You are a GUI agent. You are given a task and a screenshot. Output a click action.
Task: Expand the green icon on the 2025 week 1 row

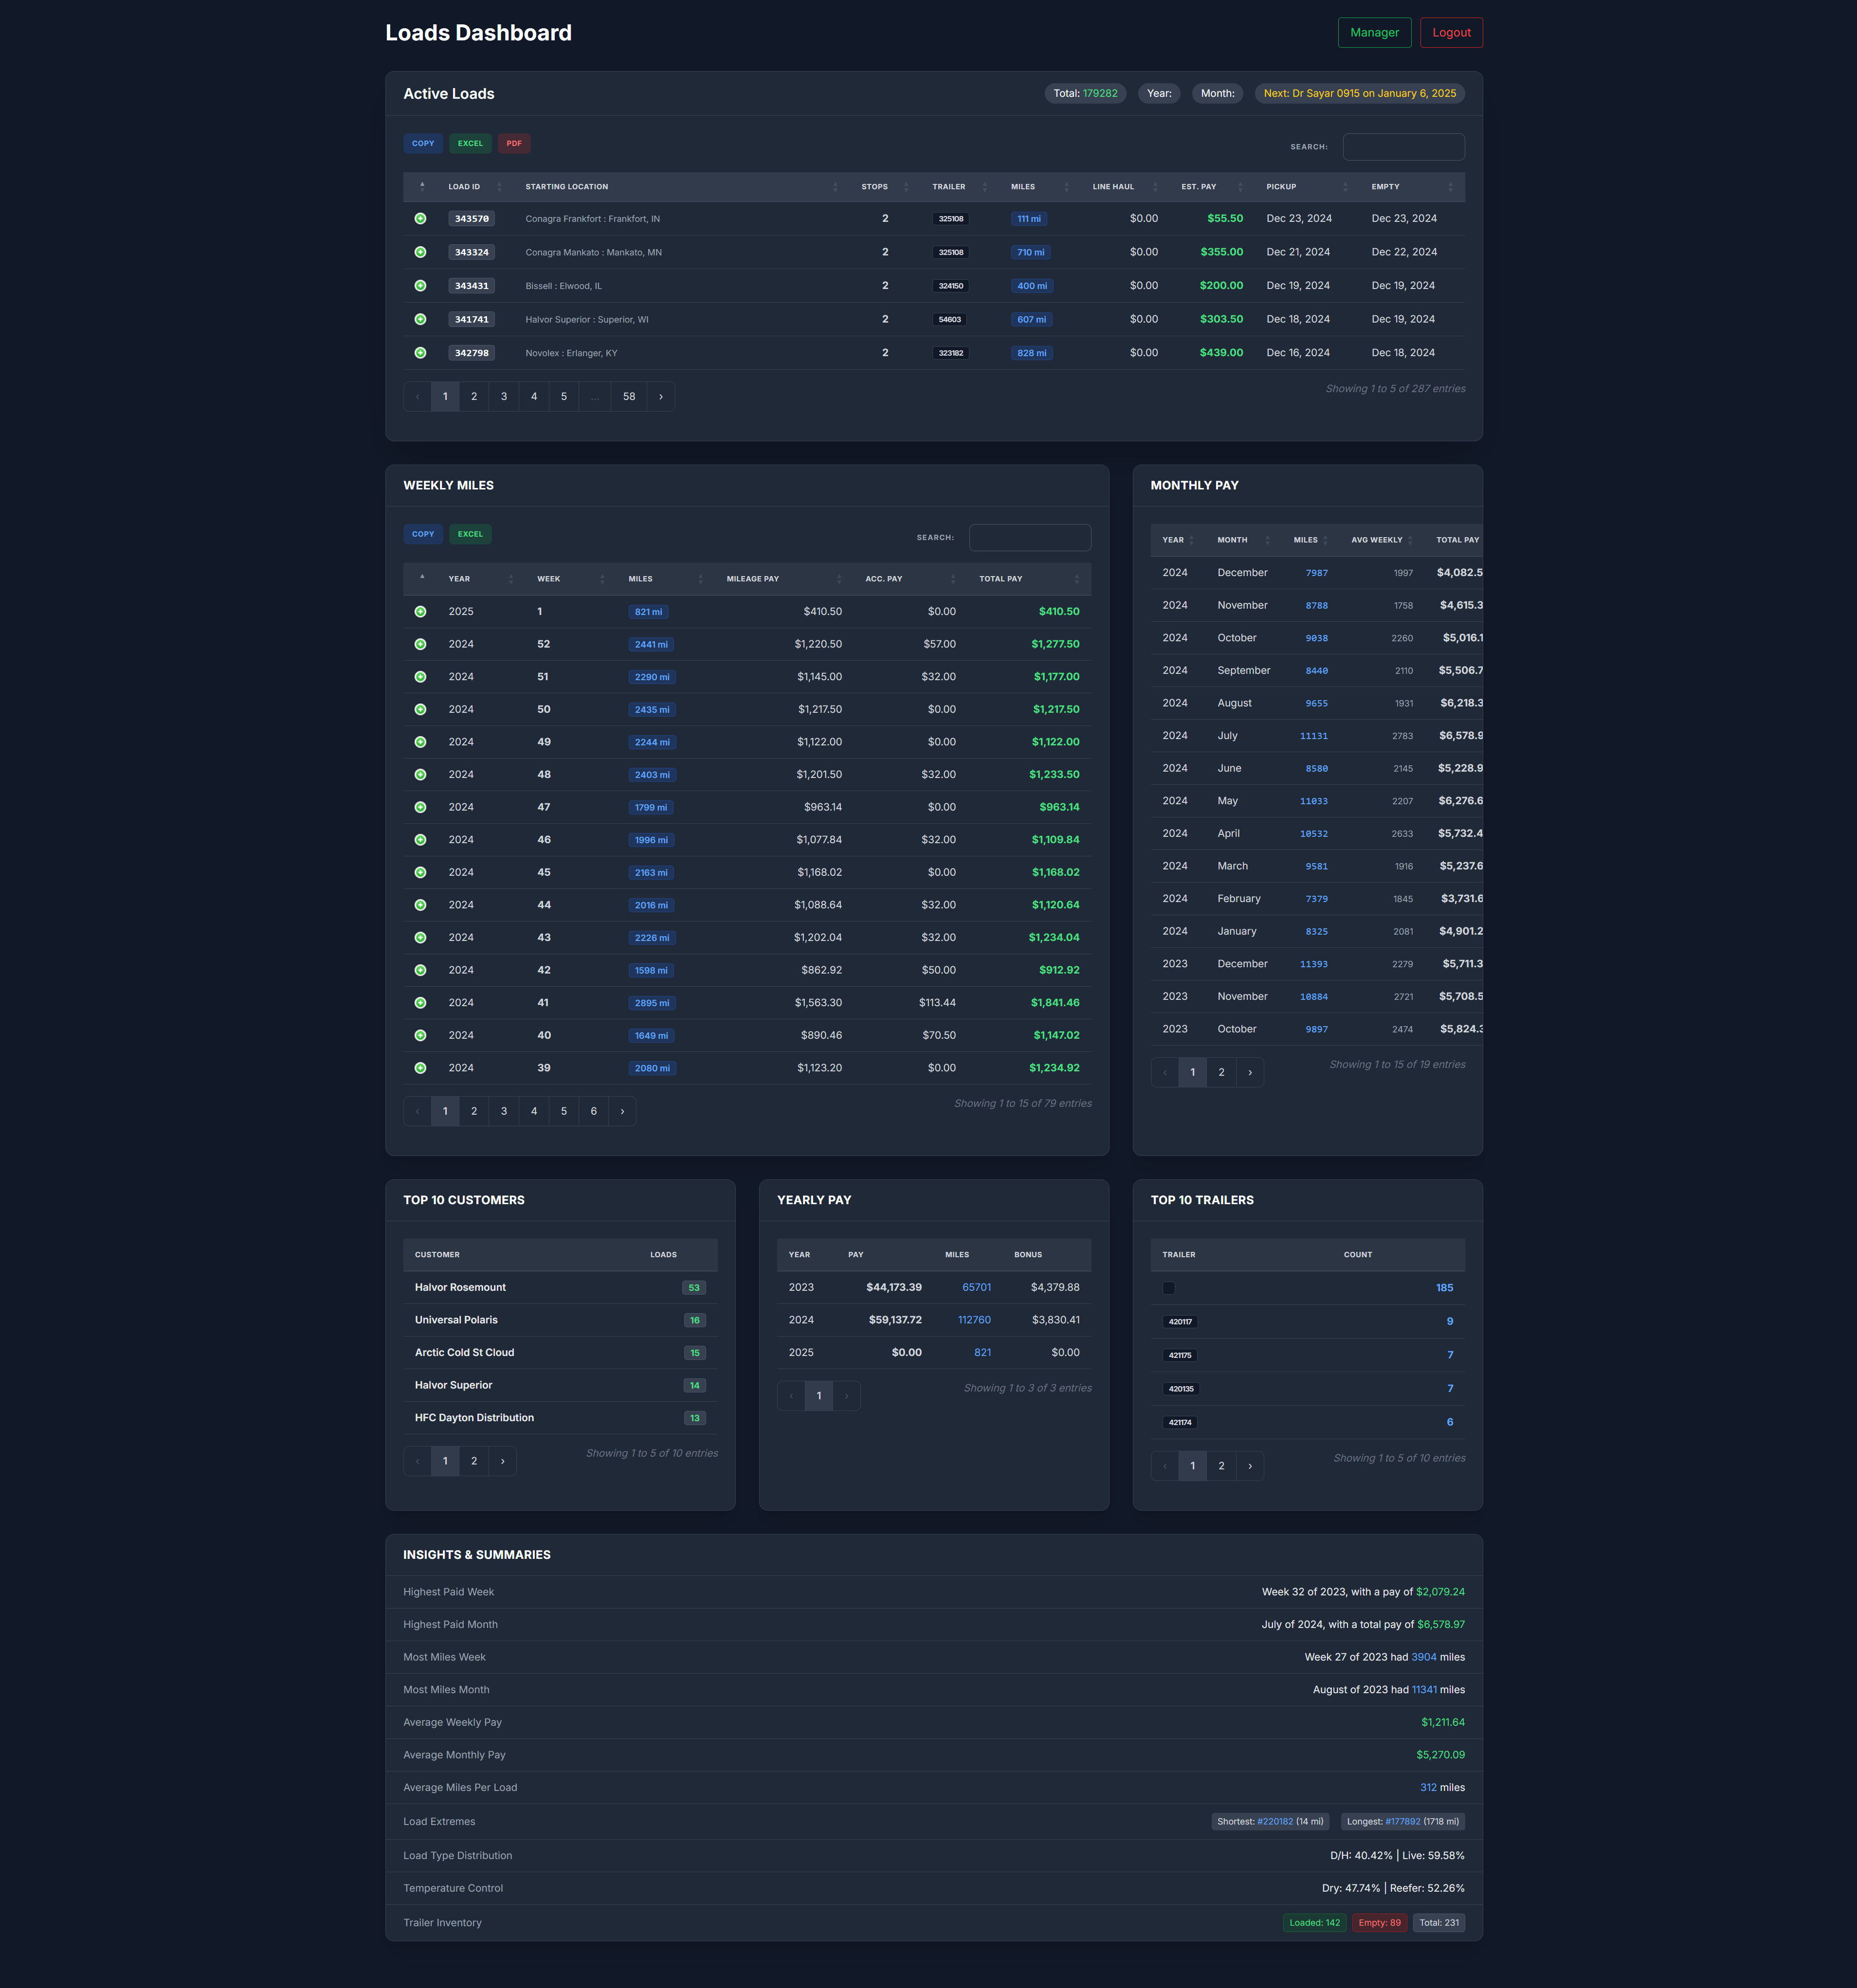[x=420, y=611]
